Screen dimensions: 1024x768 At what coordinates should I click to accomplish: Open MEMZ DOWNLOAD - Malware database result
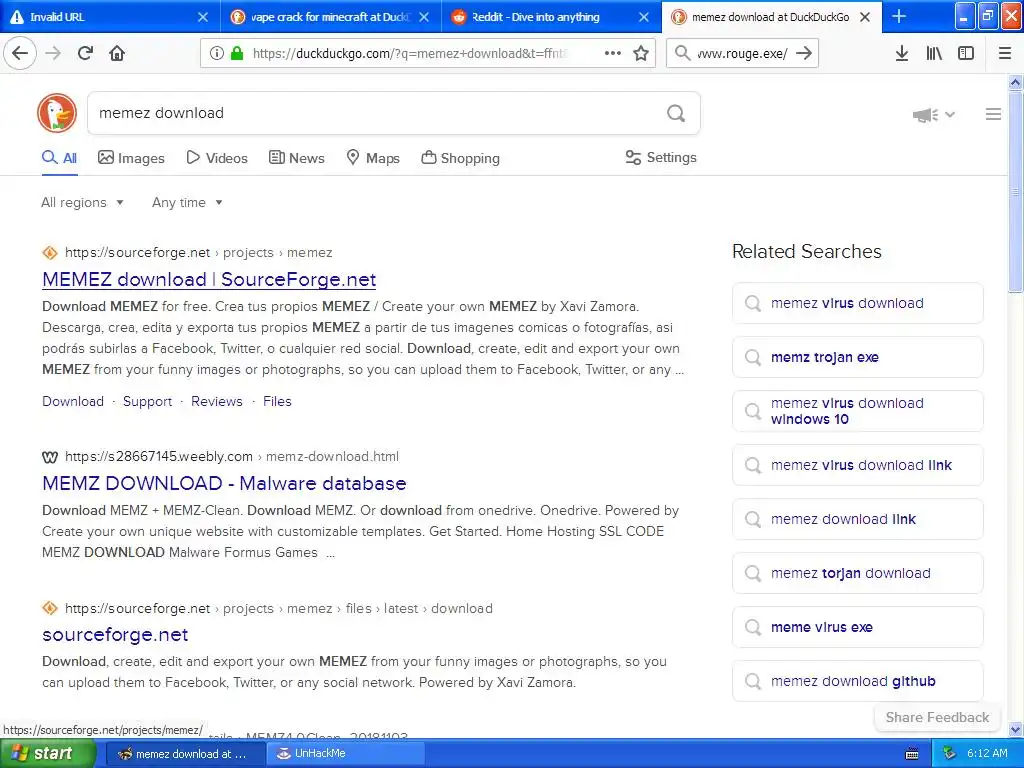[x=224, y=483]
